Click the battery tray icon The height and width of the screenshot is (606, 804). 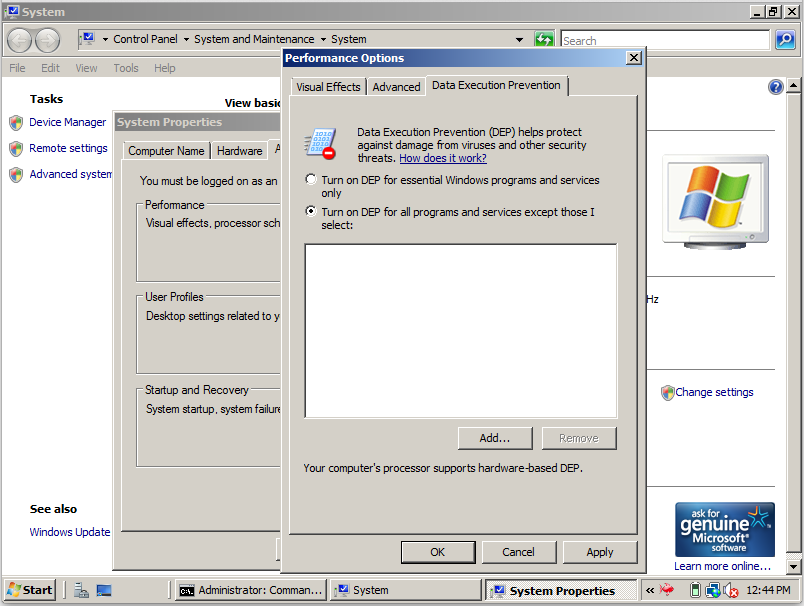coord(695,591)
